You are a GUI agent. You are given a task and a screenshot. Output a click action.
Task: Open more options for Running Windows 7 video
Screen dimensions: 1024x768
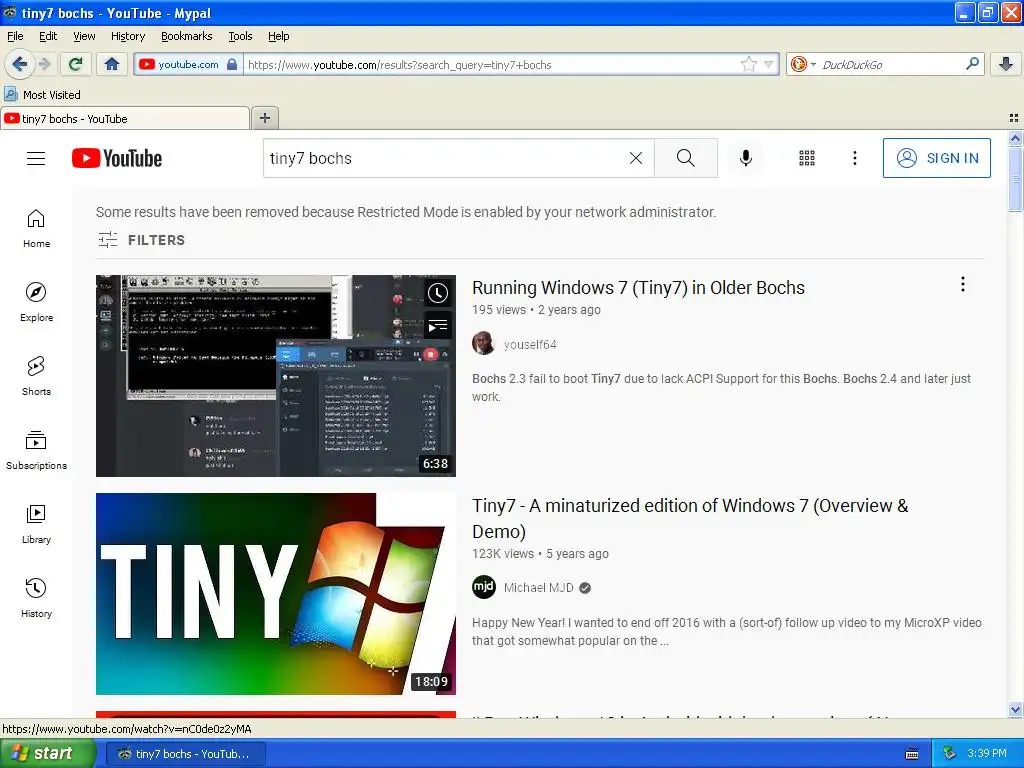tap(963, 284)
